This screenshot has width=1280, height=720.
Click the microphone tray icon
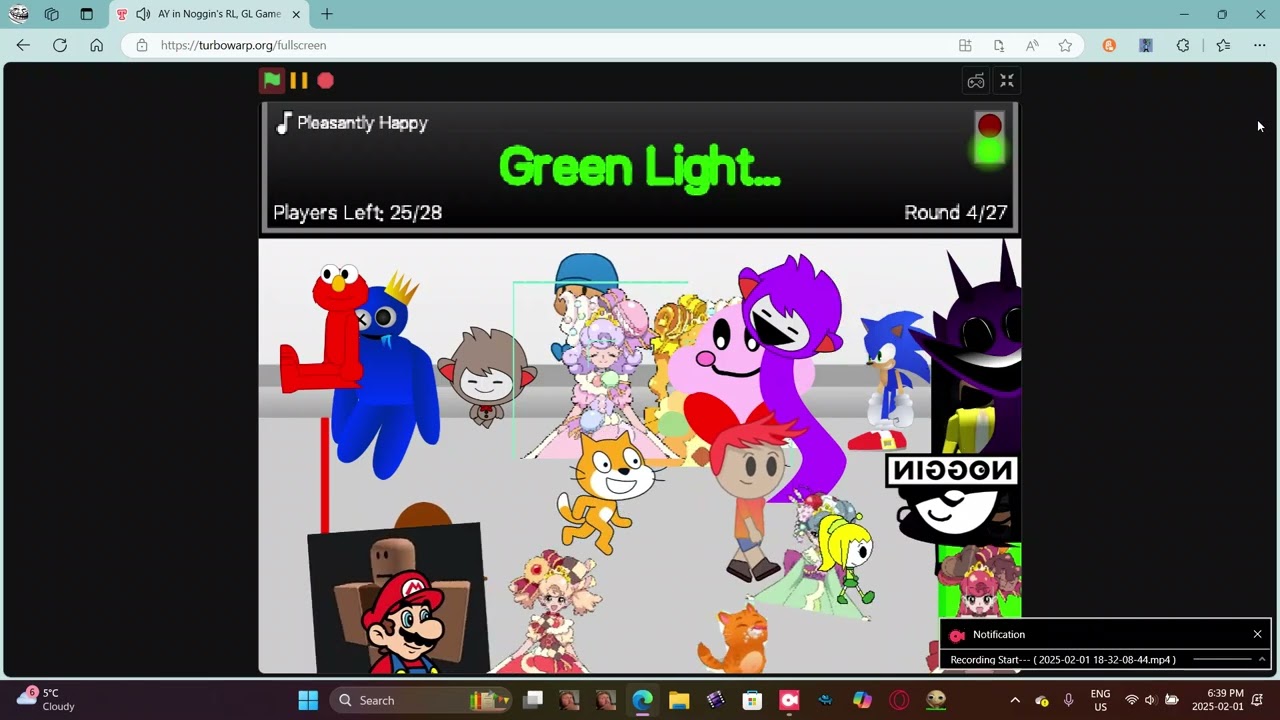(1069, 700)
